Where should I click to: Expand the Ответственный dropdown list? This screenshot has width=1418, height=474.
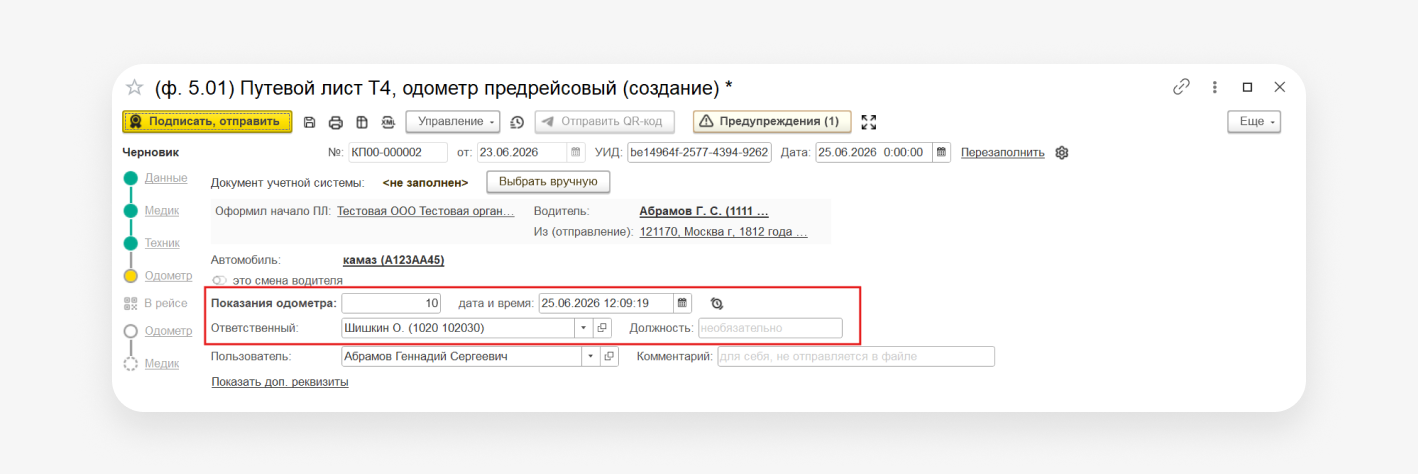(x=583, y=327)
